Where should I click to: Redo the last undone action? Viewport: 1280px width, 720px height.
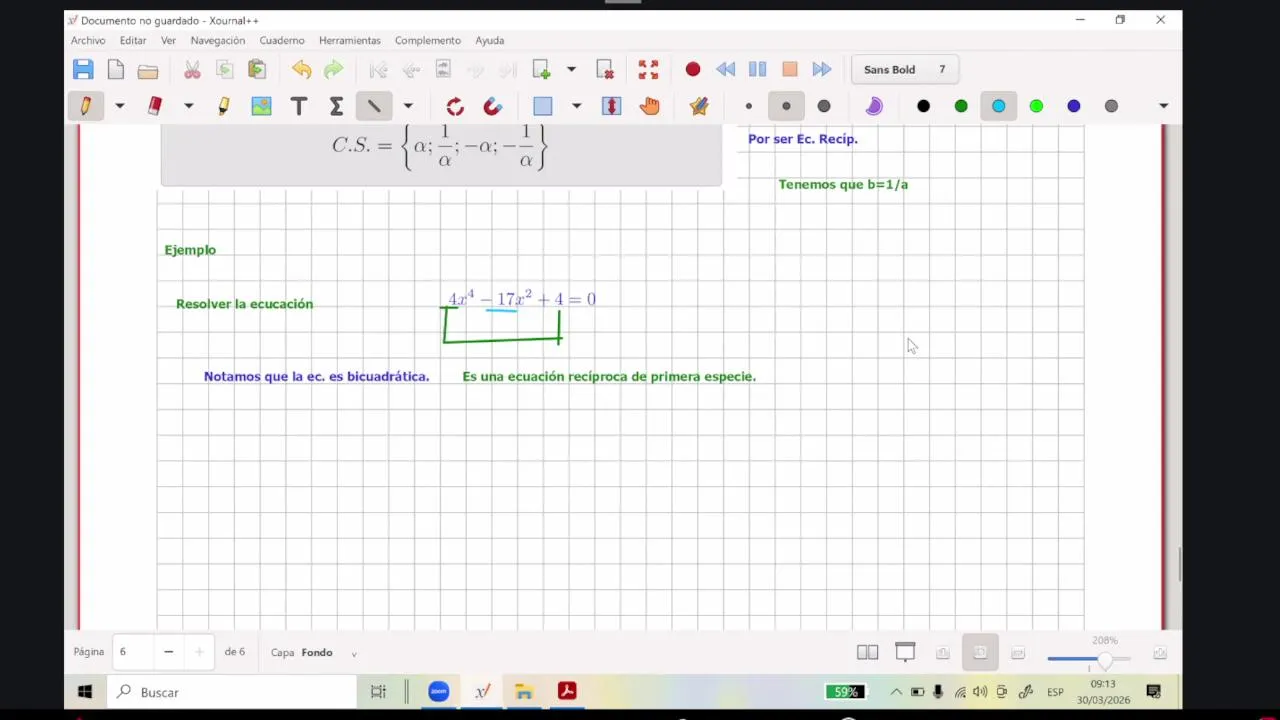point(333,69)
